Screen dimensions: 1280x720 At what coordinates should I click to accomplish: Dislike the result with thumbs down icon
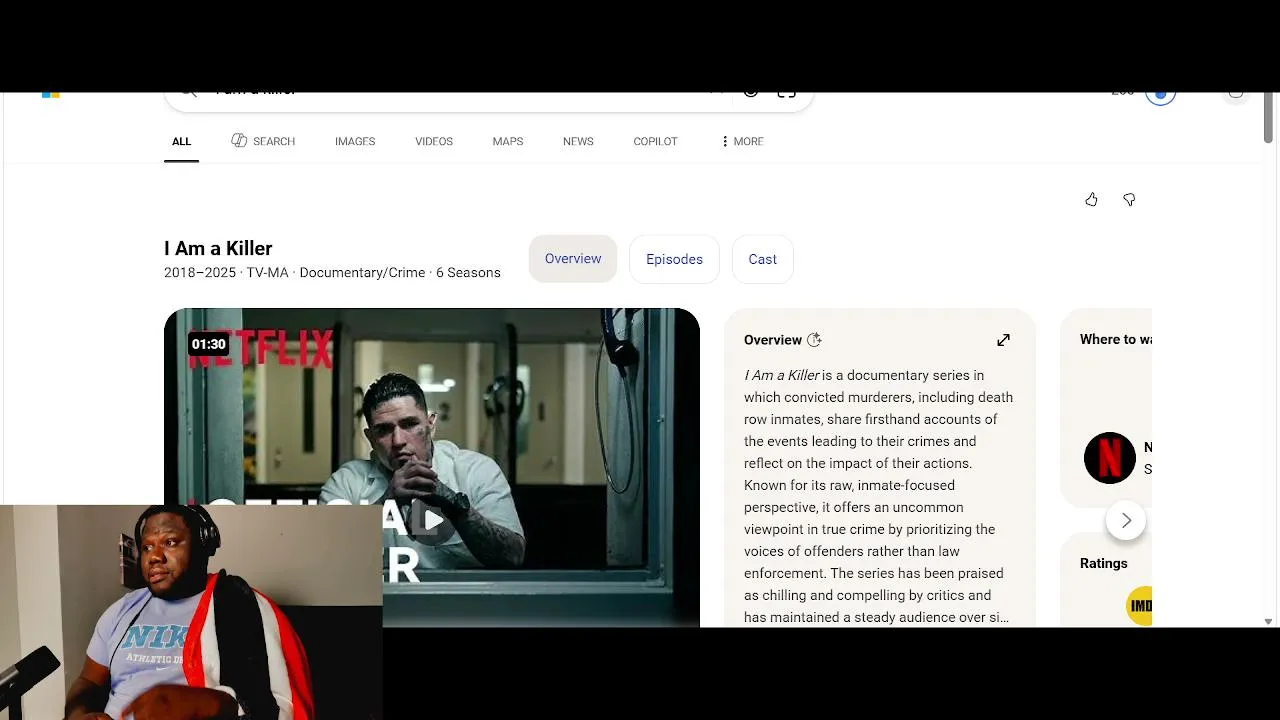click(x=1129, y=200)
